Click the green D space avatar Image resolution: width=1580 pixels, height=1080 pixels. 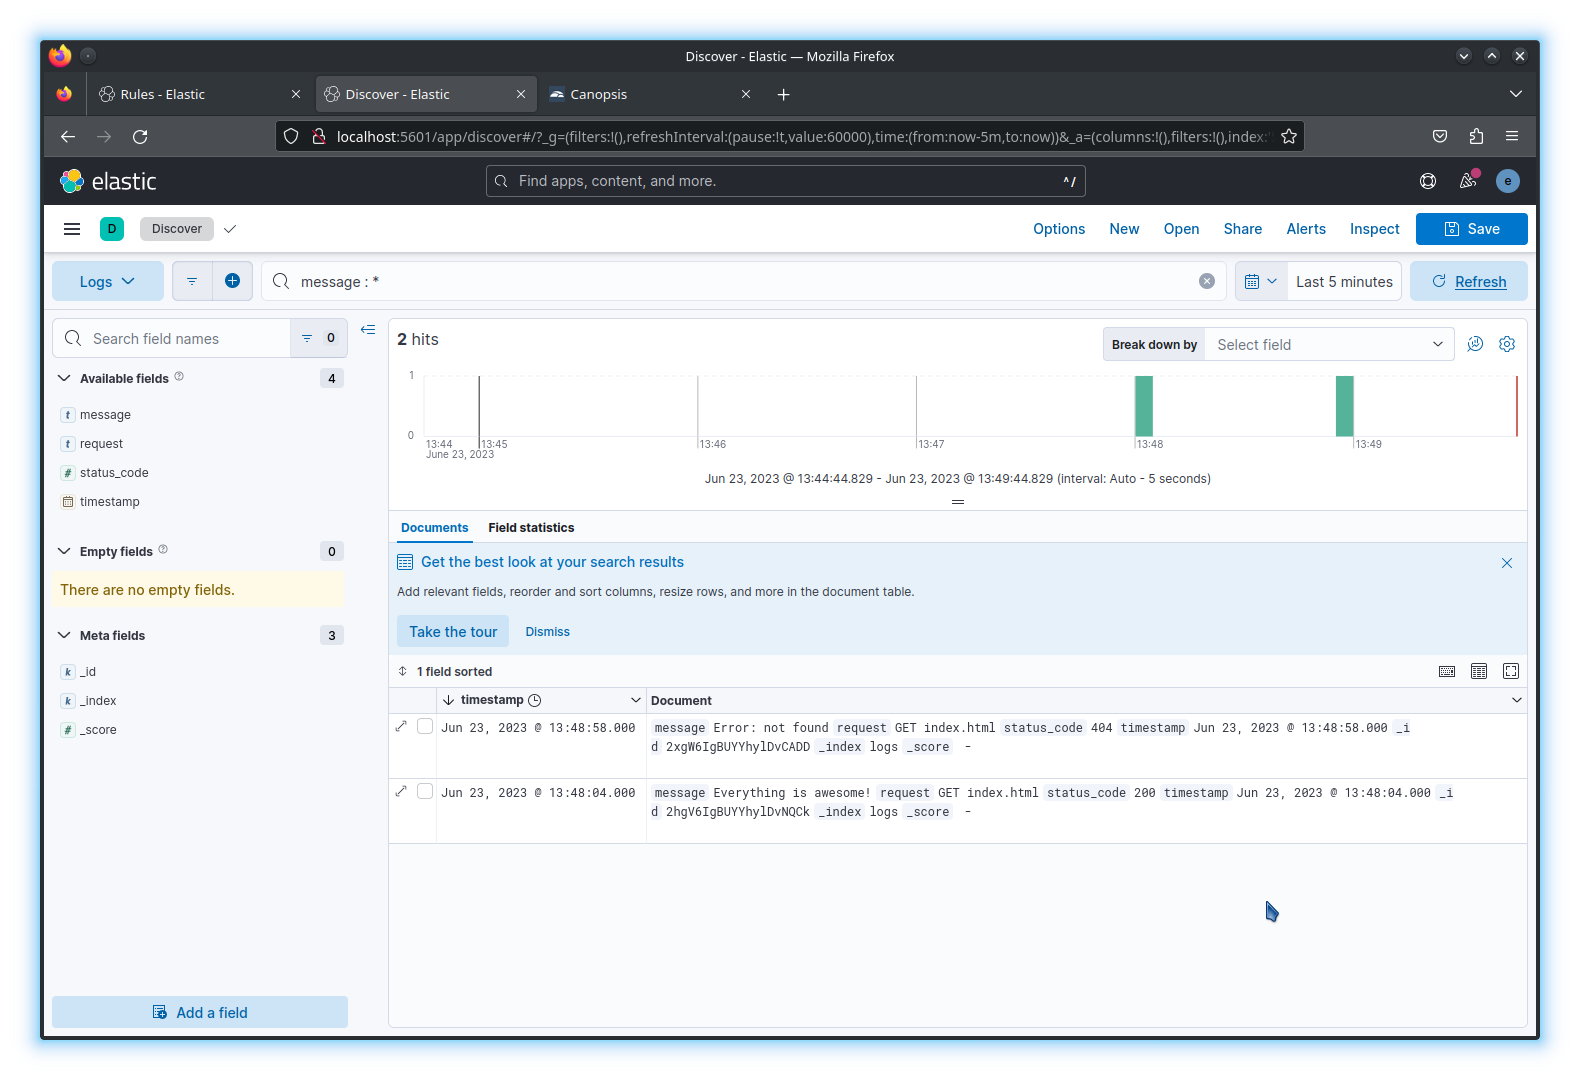click(112, 229)
